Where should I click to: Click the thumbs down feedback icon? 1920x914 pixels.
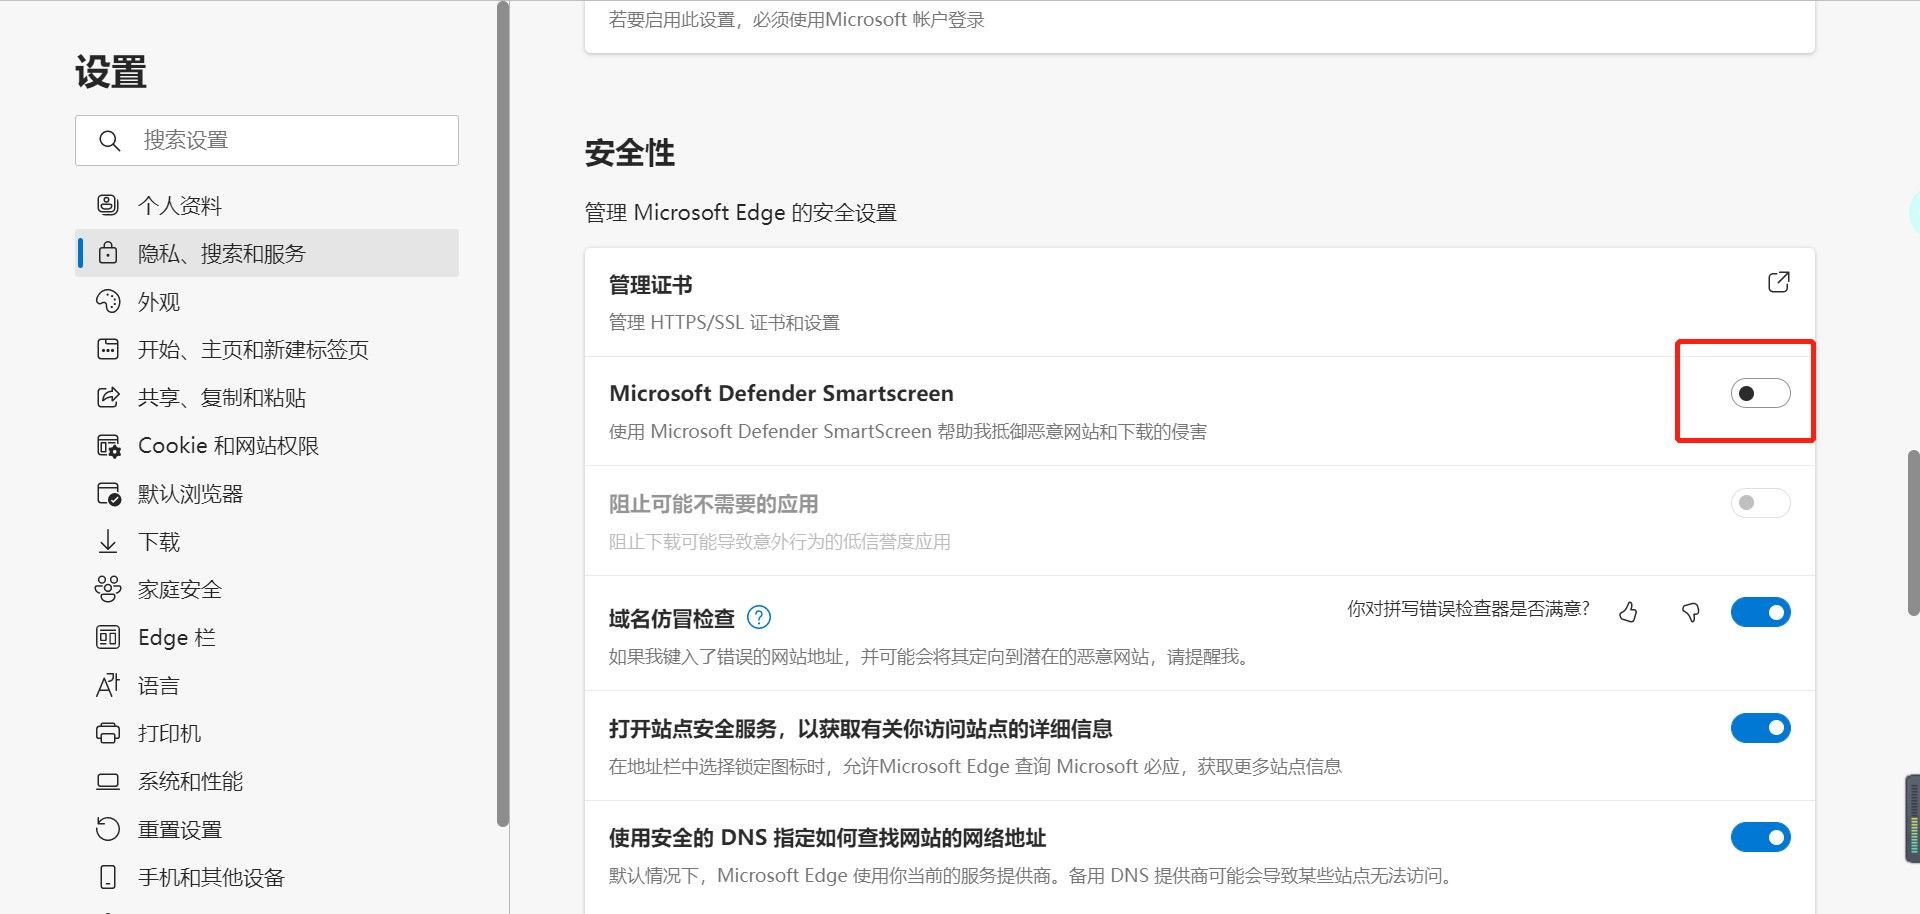[x=1691, y=612]
